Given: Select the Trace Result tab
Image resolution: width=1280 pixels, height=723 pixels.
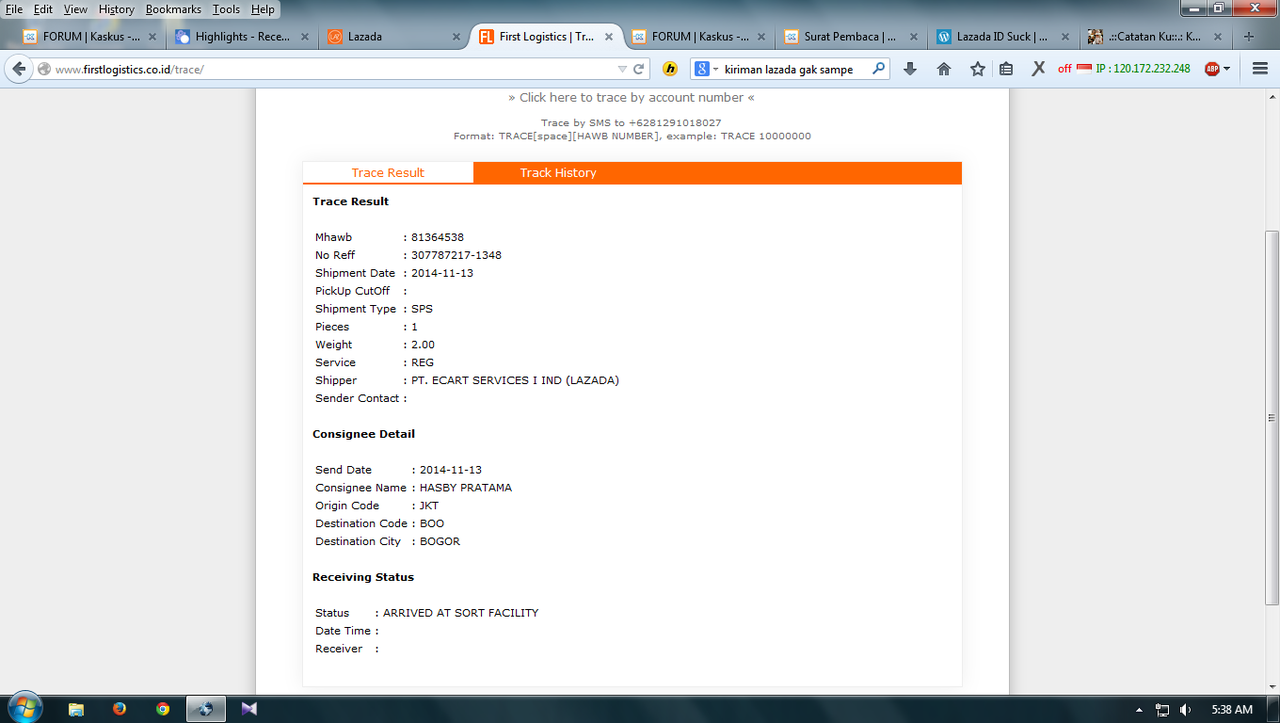Looking at the screenshot, I should click(388, 173).
